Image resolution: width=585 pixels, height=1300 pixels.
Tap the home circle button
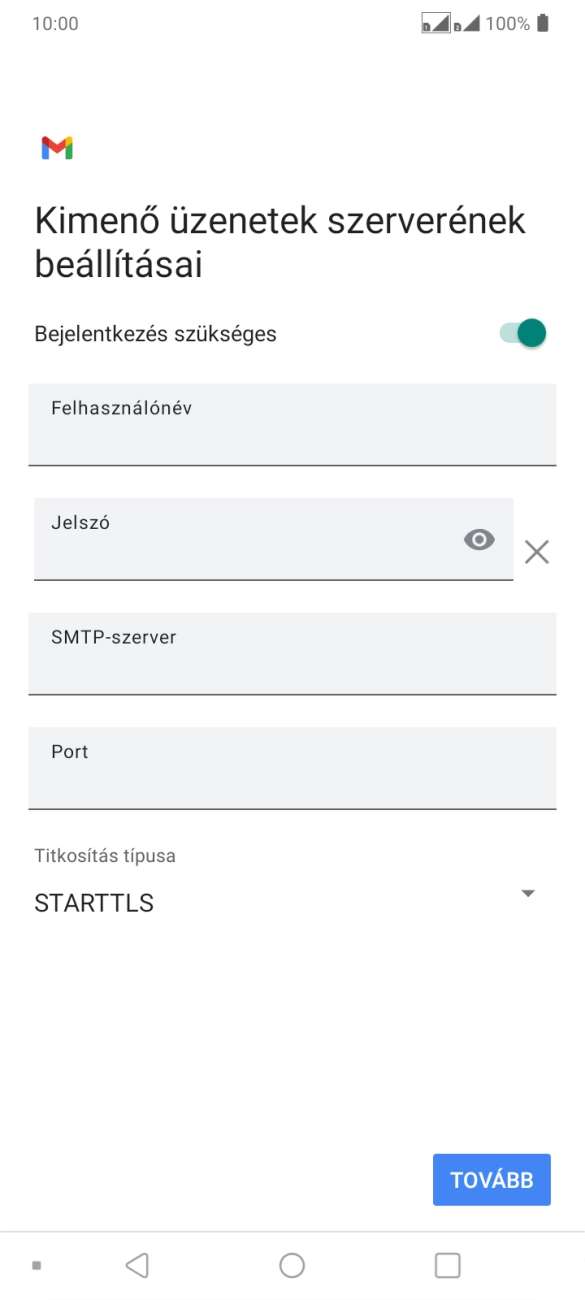292,1264
